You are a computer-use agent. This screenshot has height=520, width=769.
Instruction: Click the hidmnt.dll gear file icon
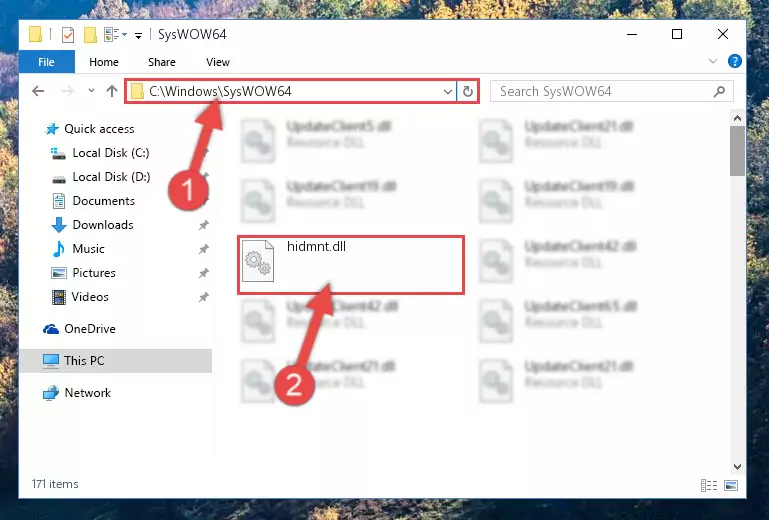point(258,261)
